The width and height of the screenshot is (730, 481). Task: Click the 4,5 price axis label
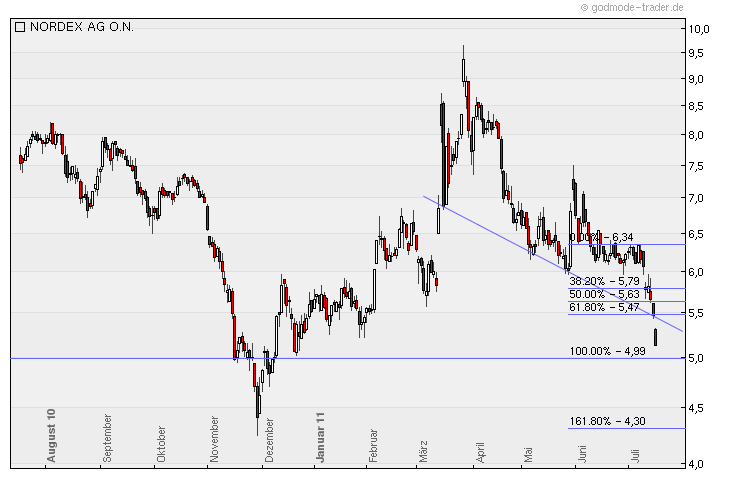[696, 408]
